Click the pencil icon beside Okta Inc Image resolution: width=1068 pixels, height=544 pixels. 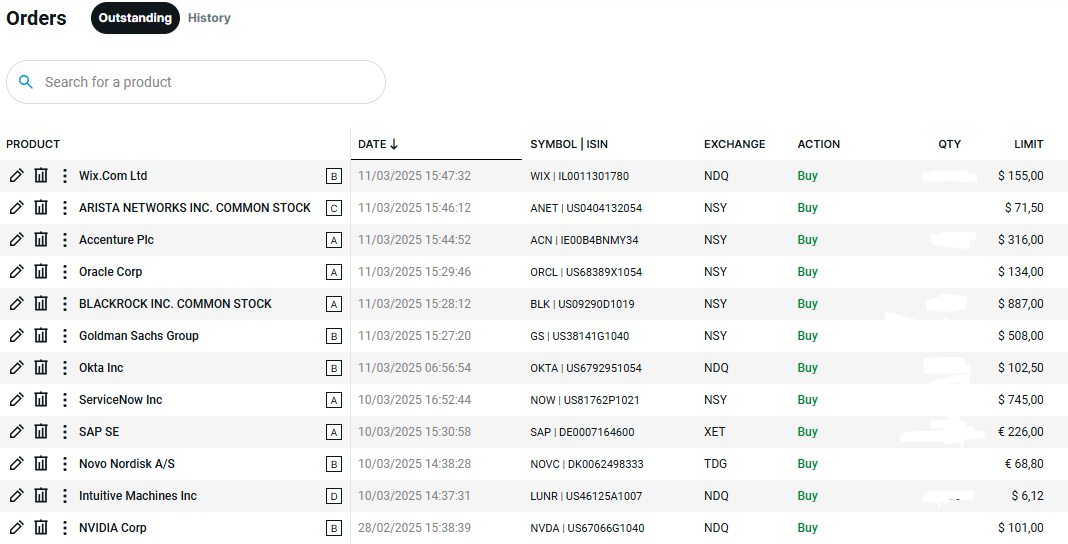(16, 368)
